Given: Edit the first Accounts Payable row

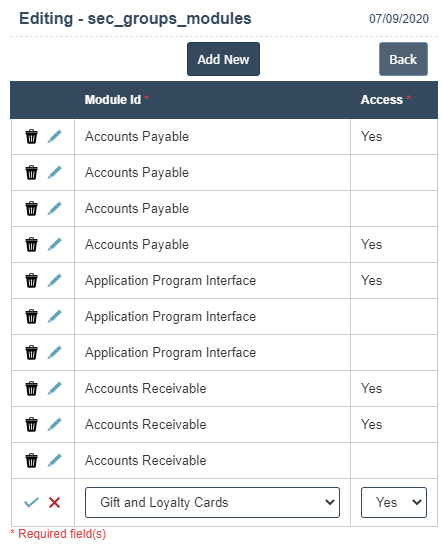Looking at the screenshot, I should click(x=54, y=137).
